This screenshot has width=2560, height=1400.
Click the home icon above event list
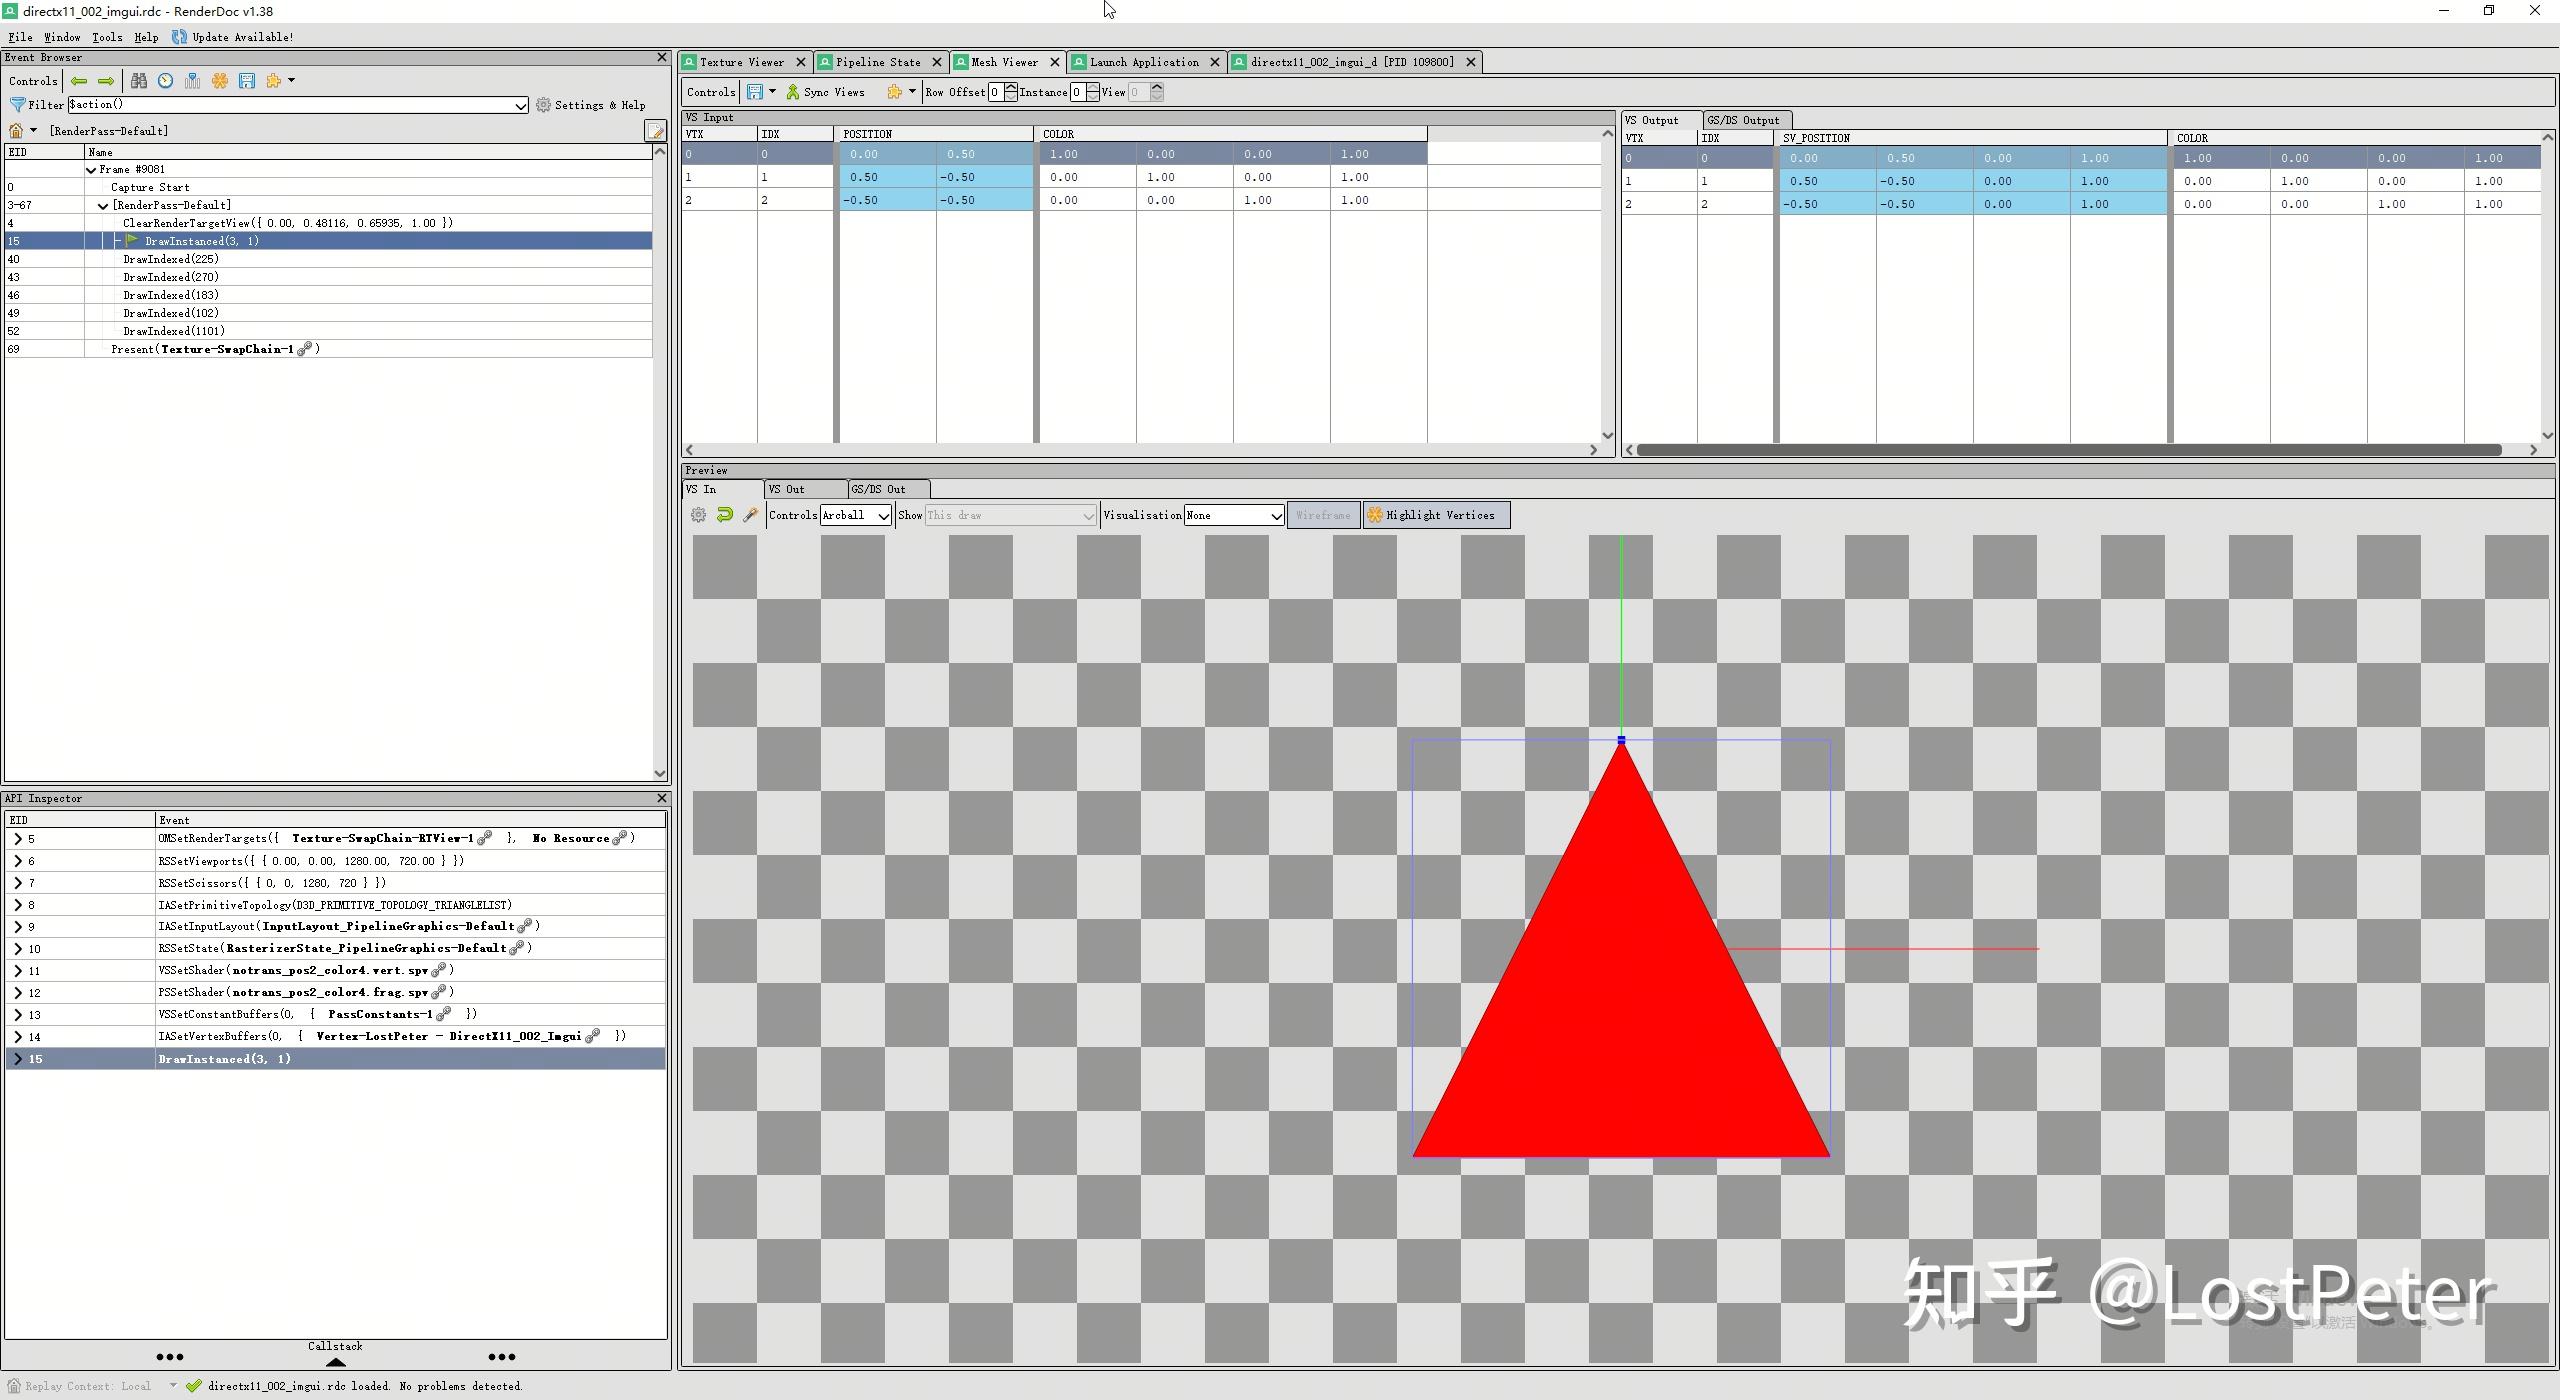coord(16,131)
